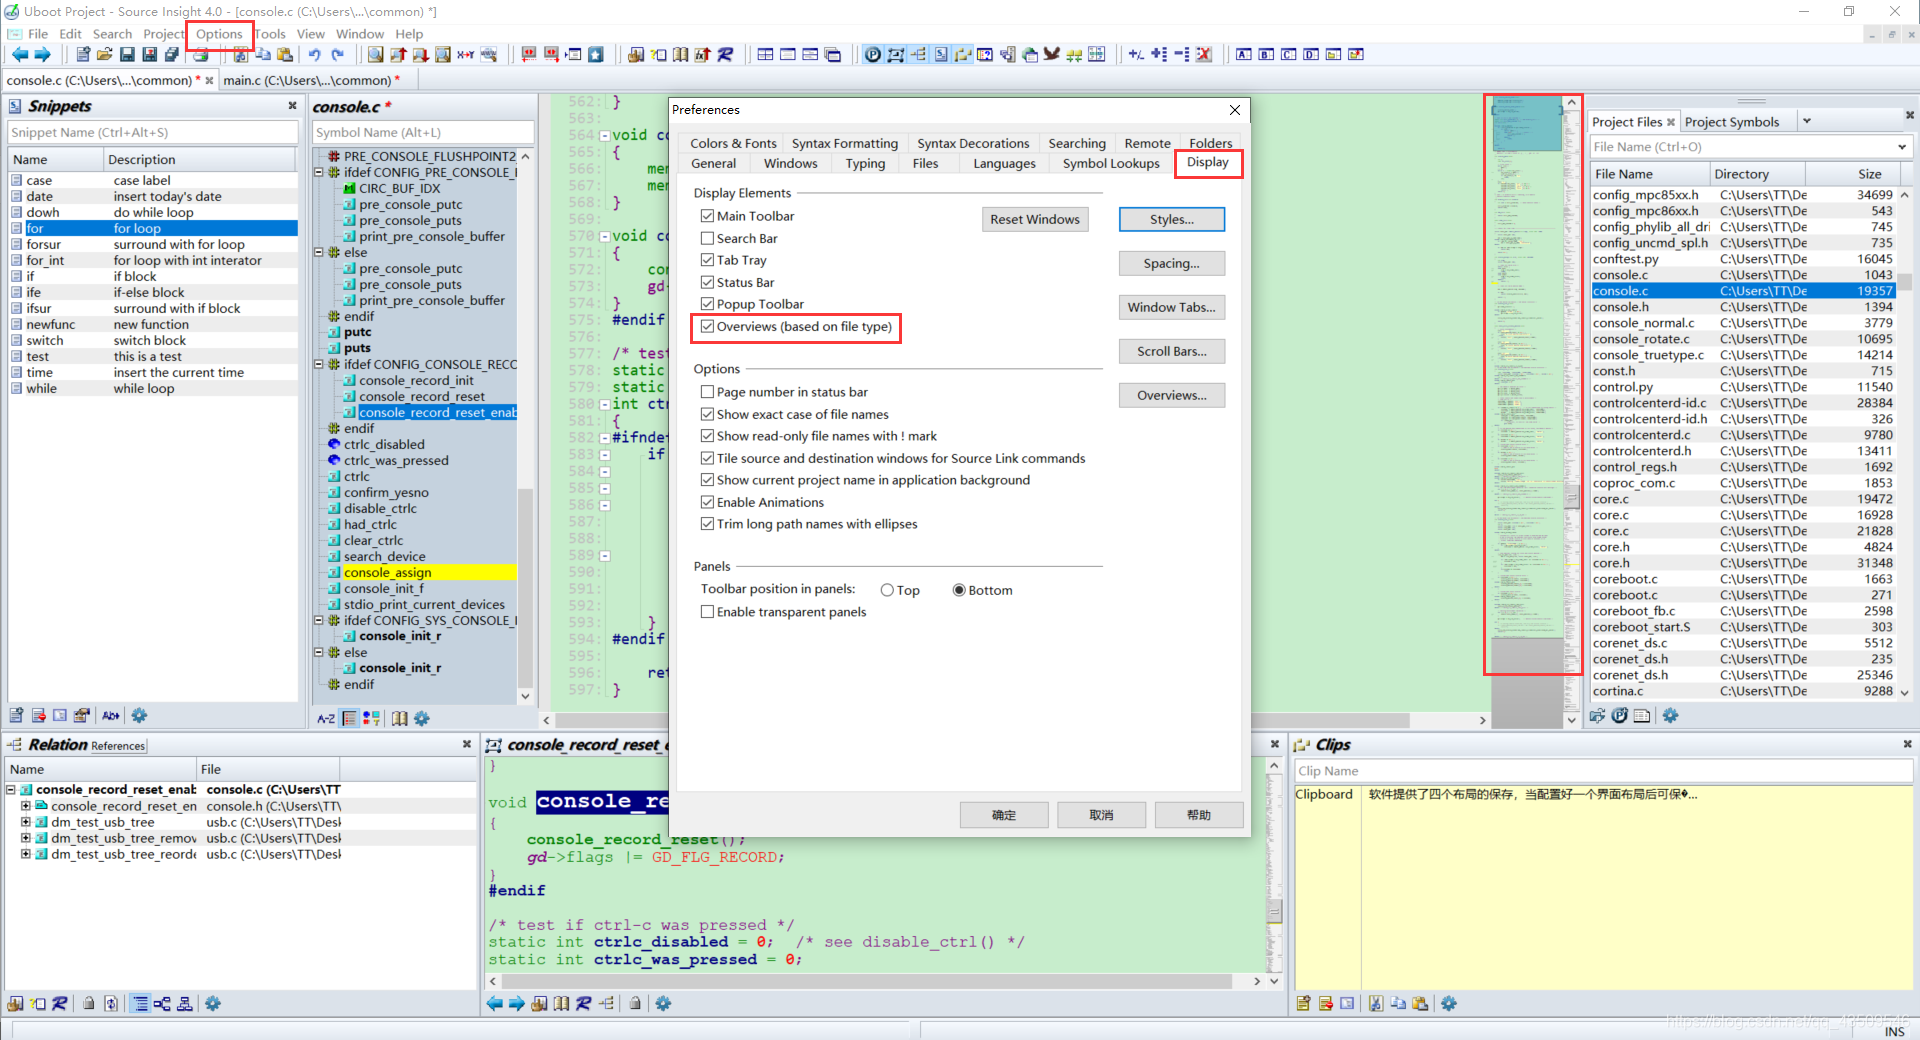Open the Project menu

(x=163, y=34)
